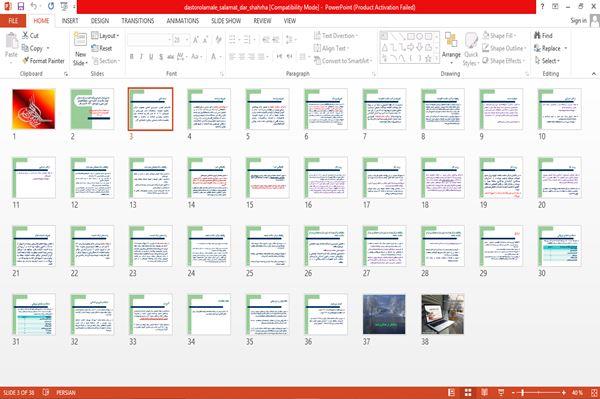Image resolution: width=600 pixels, height=399 pixels.
Task: Toggle strikethrough formatting
Action: point(170,57)
